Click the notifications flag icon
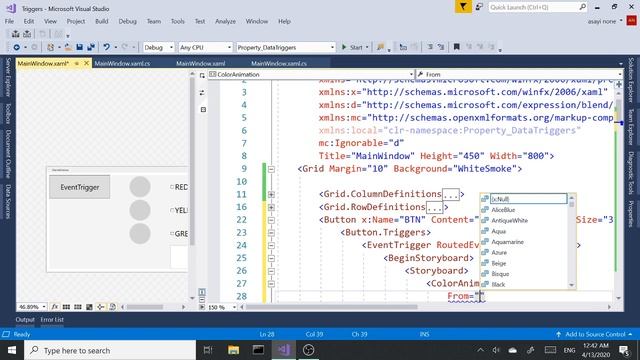The height and width of the screenshot is (360, 640). [463, 7]
